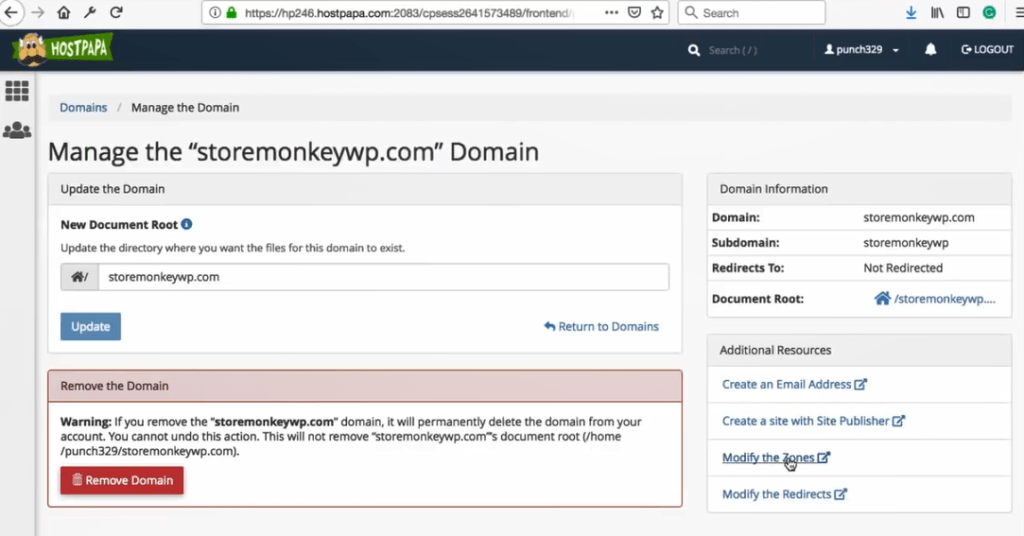
Task: Bookmark this page with the star icon
Action: click(x=657, y=12)
